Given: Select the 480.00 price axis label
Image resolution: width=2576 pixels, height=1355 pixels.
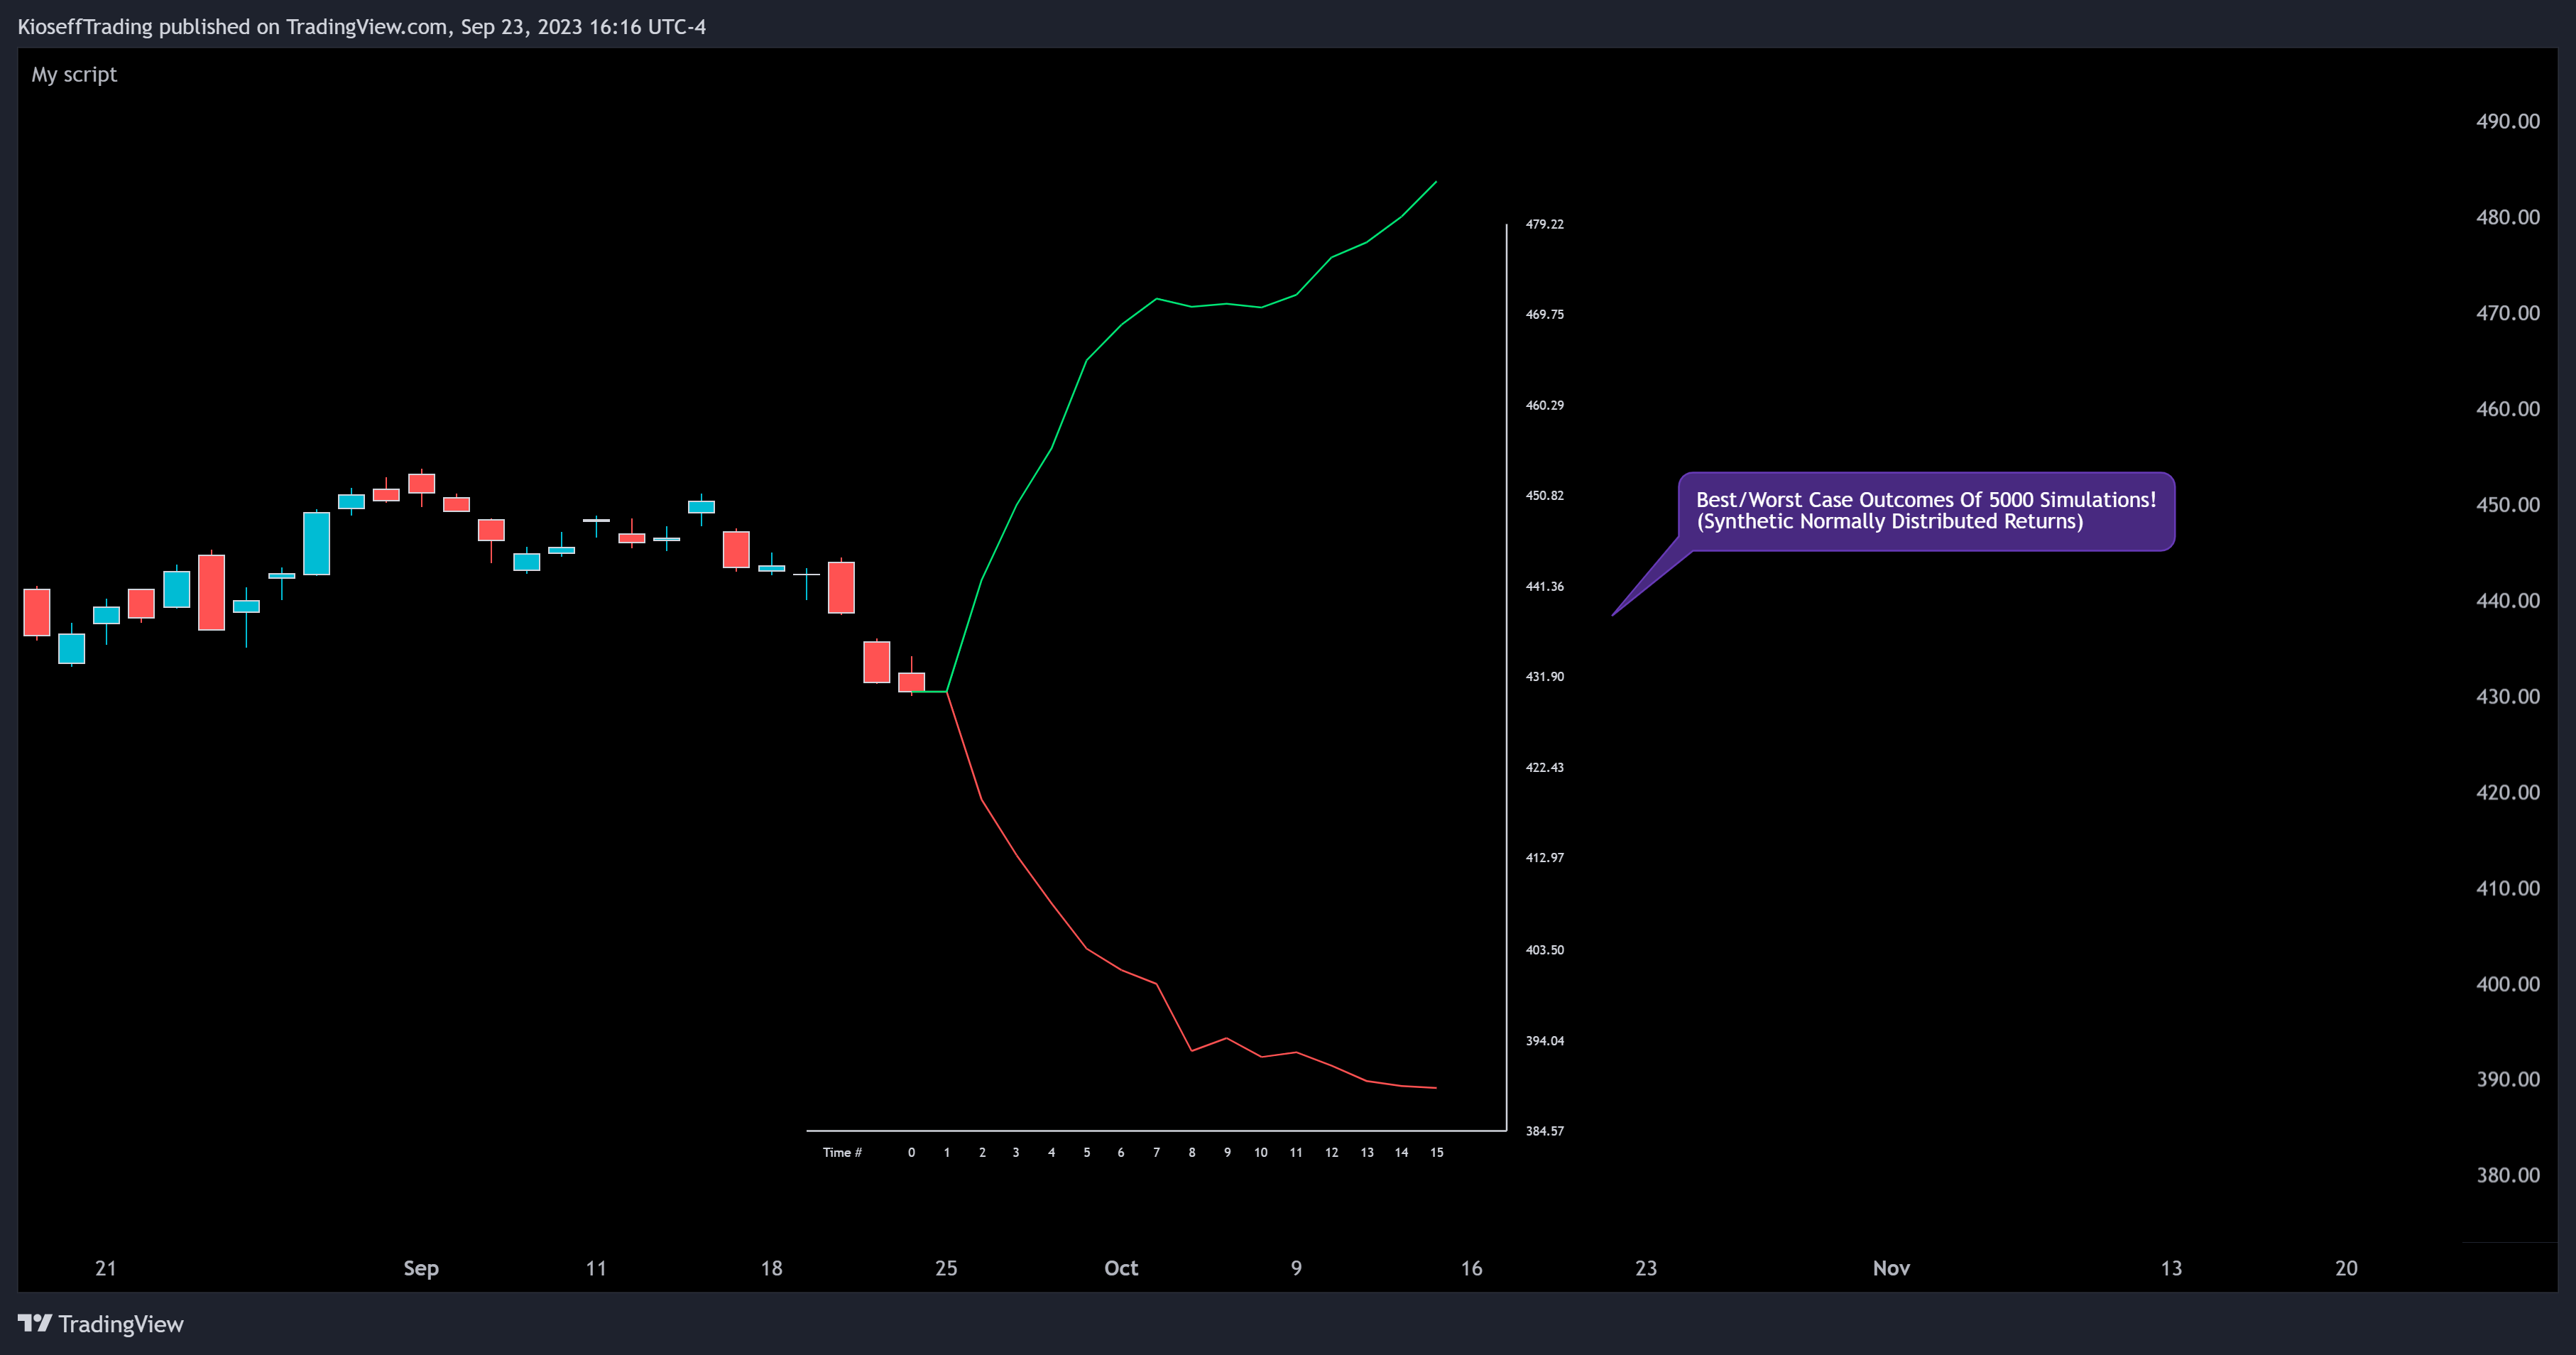Looking at the screenshot, I should [2508, 217].
